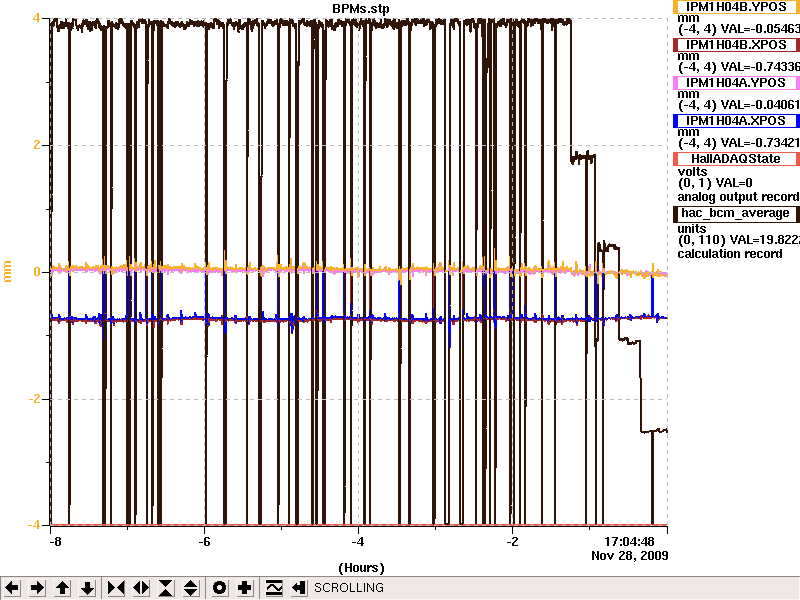Viewport: 800px width, 600px height.
Task: Click the HallADAQState VAL=0 reading
Action: coord(734,183)
